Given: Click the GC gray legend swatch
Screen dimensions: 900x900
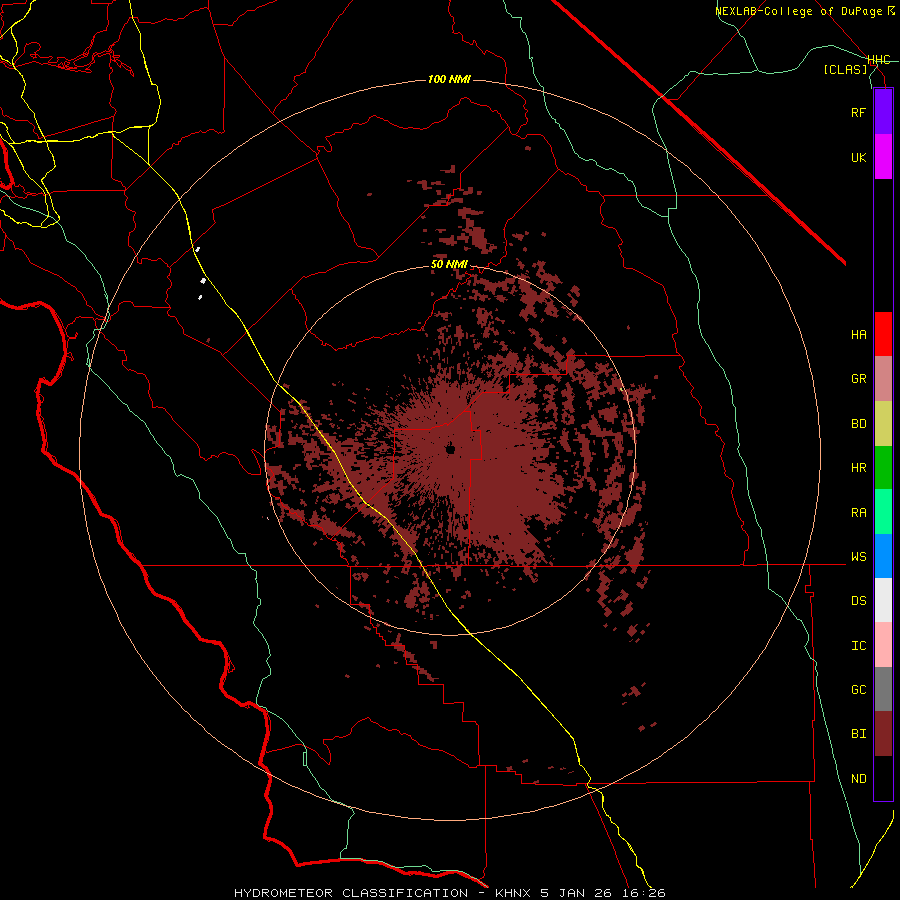Looking at the screenshot, I should [883, 689].
